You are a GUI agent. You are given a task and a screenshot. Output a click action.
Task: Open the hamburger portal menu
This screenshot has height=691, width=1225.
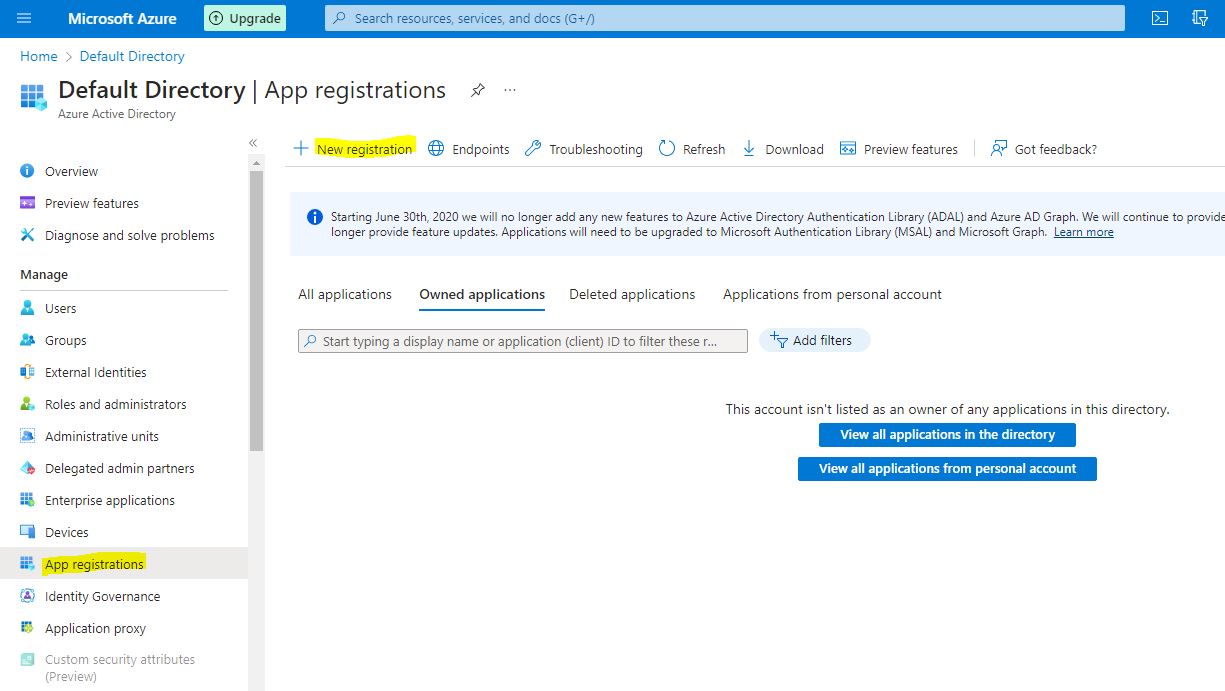click(25, 18)
